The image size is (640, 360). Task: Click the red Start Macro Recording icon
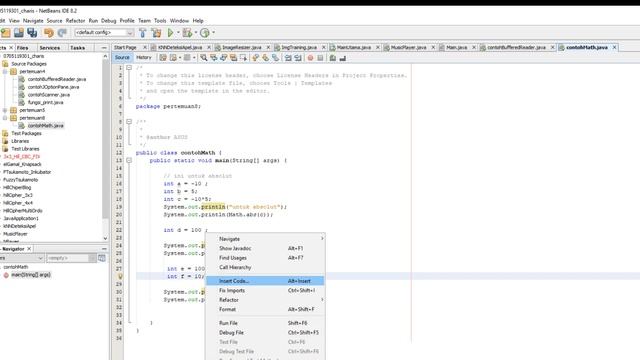[x=310, y=58]
